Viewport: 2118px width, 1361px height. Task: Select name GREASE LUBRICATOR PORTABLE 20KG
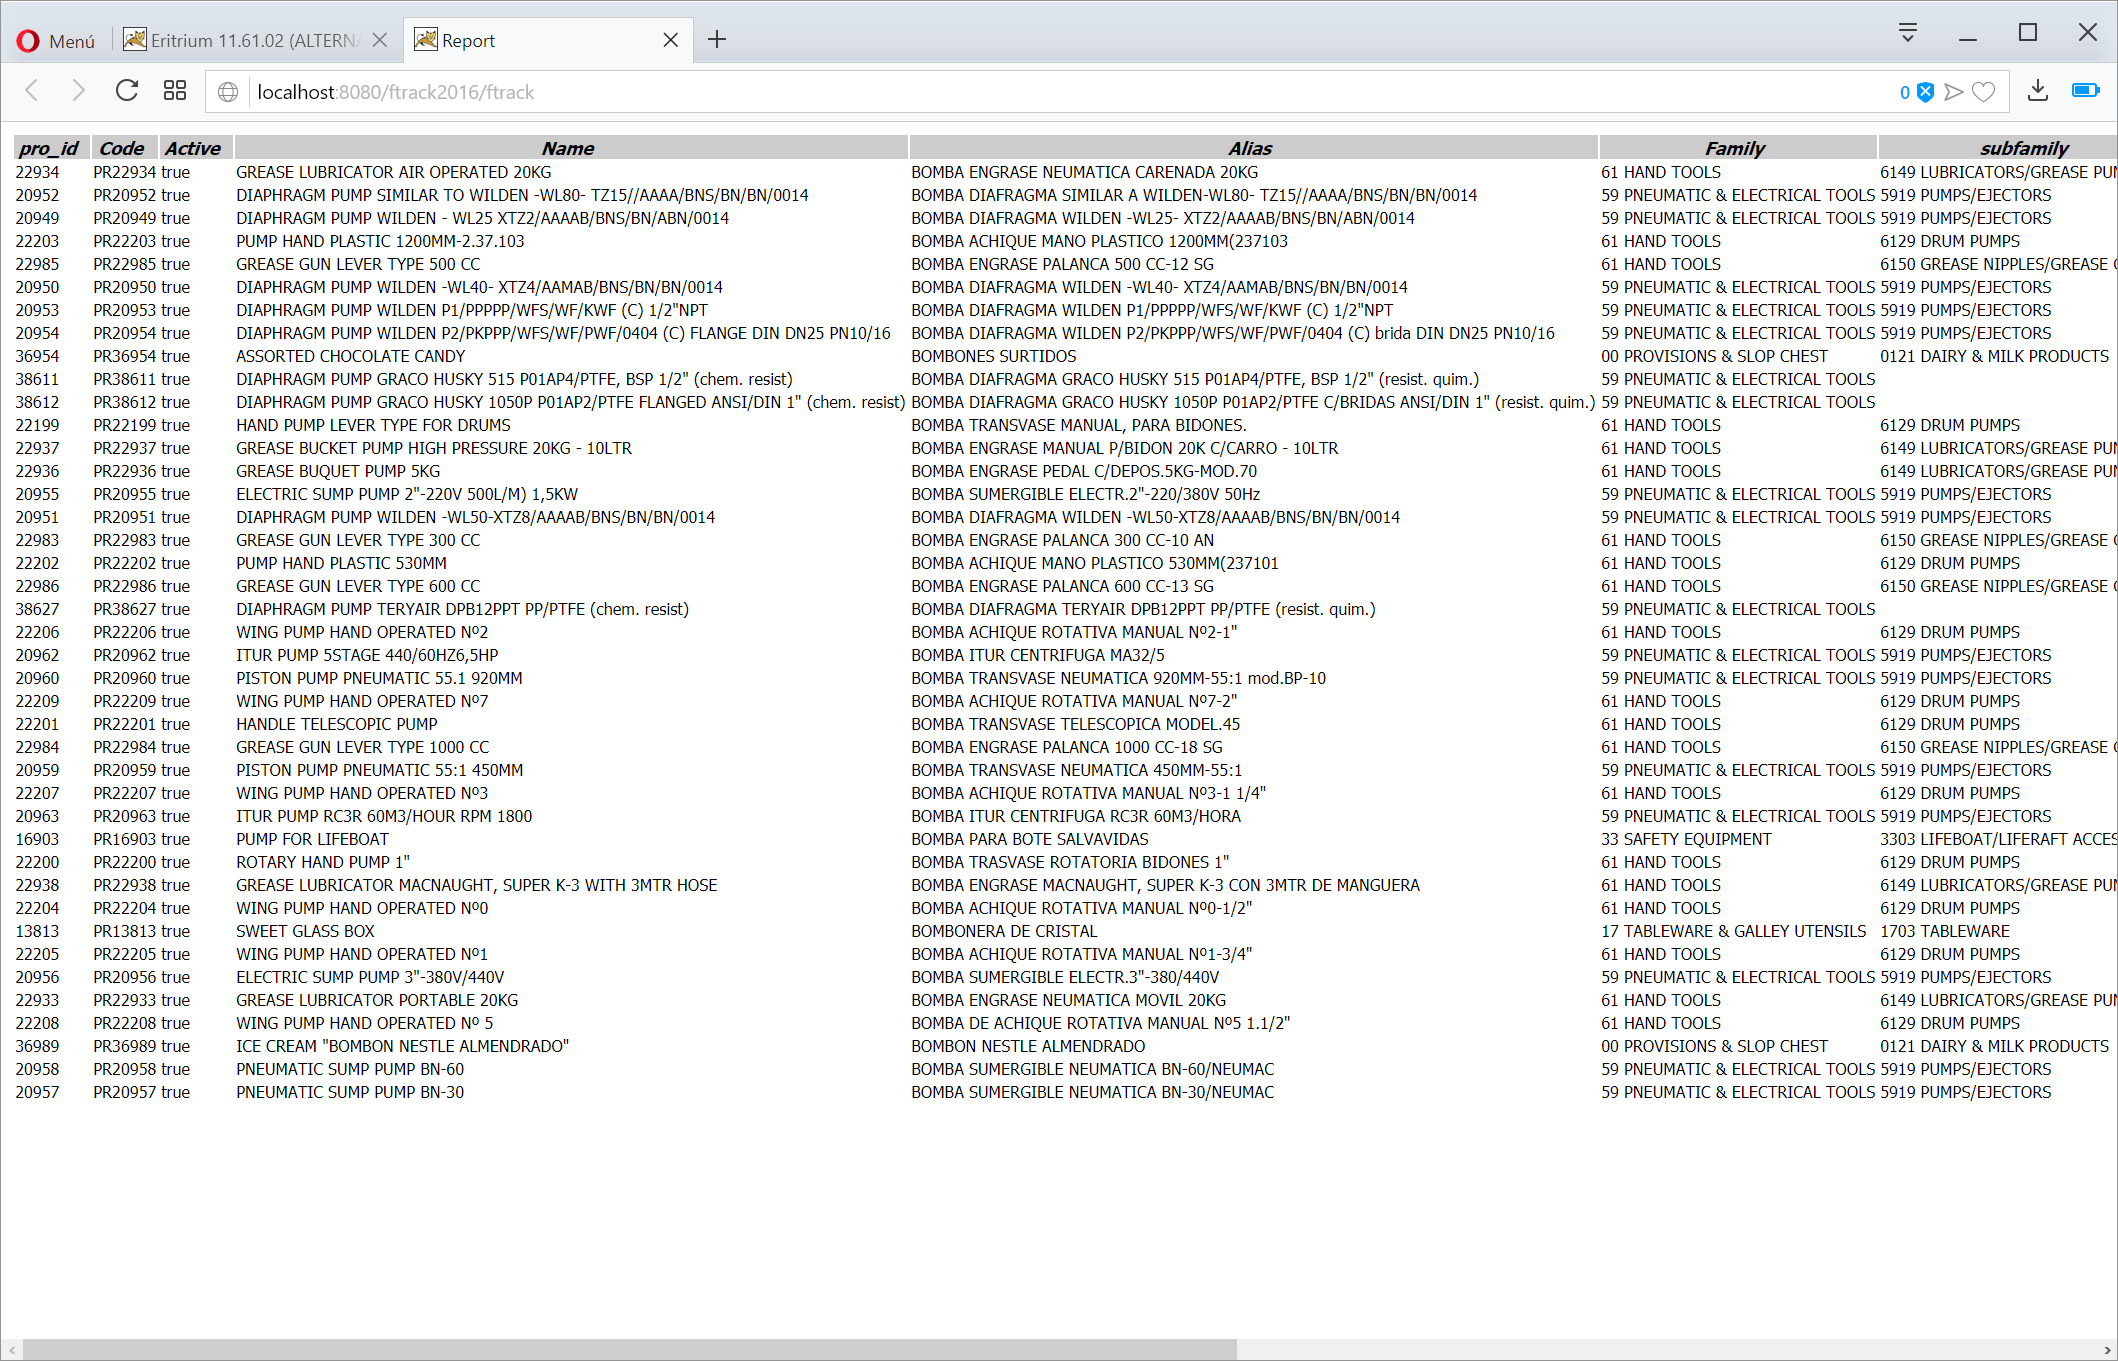pyautogui.click(x=377, y=1001)
